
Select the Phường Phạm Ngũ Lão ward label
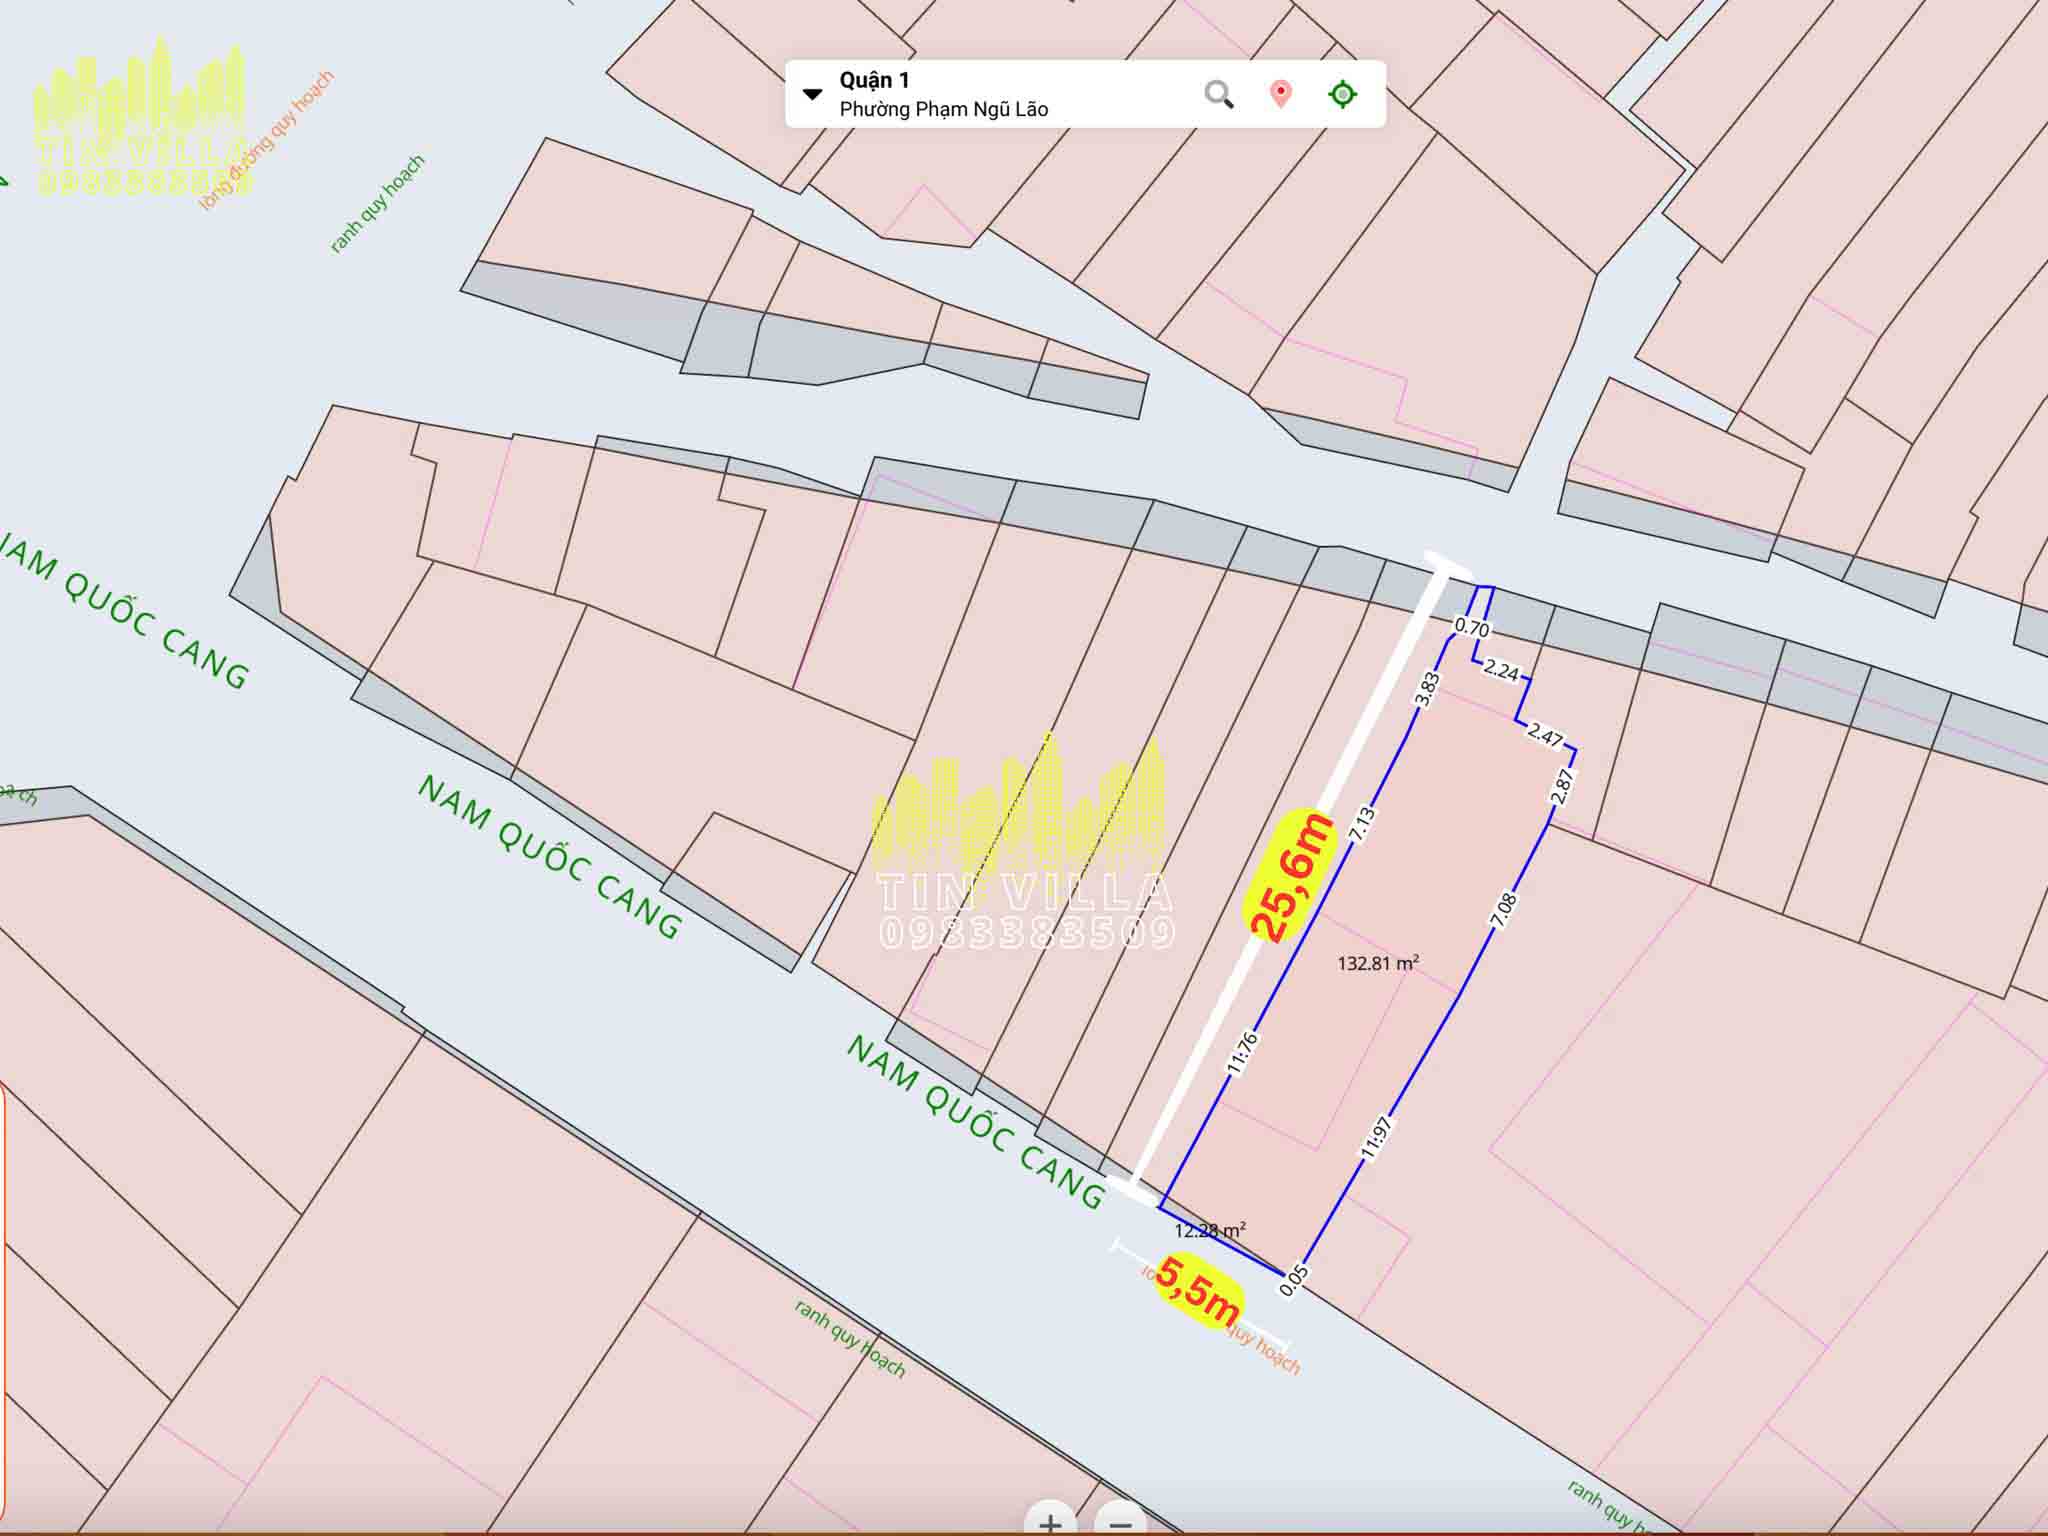tap(943, 109)
